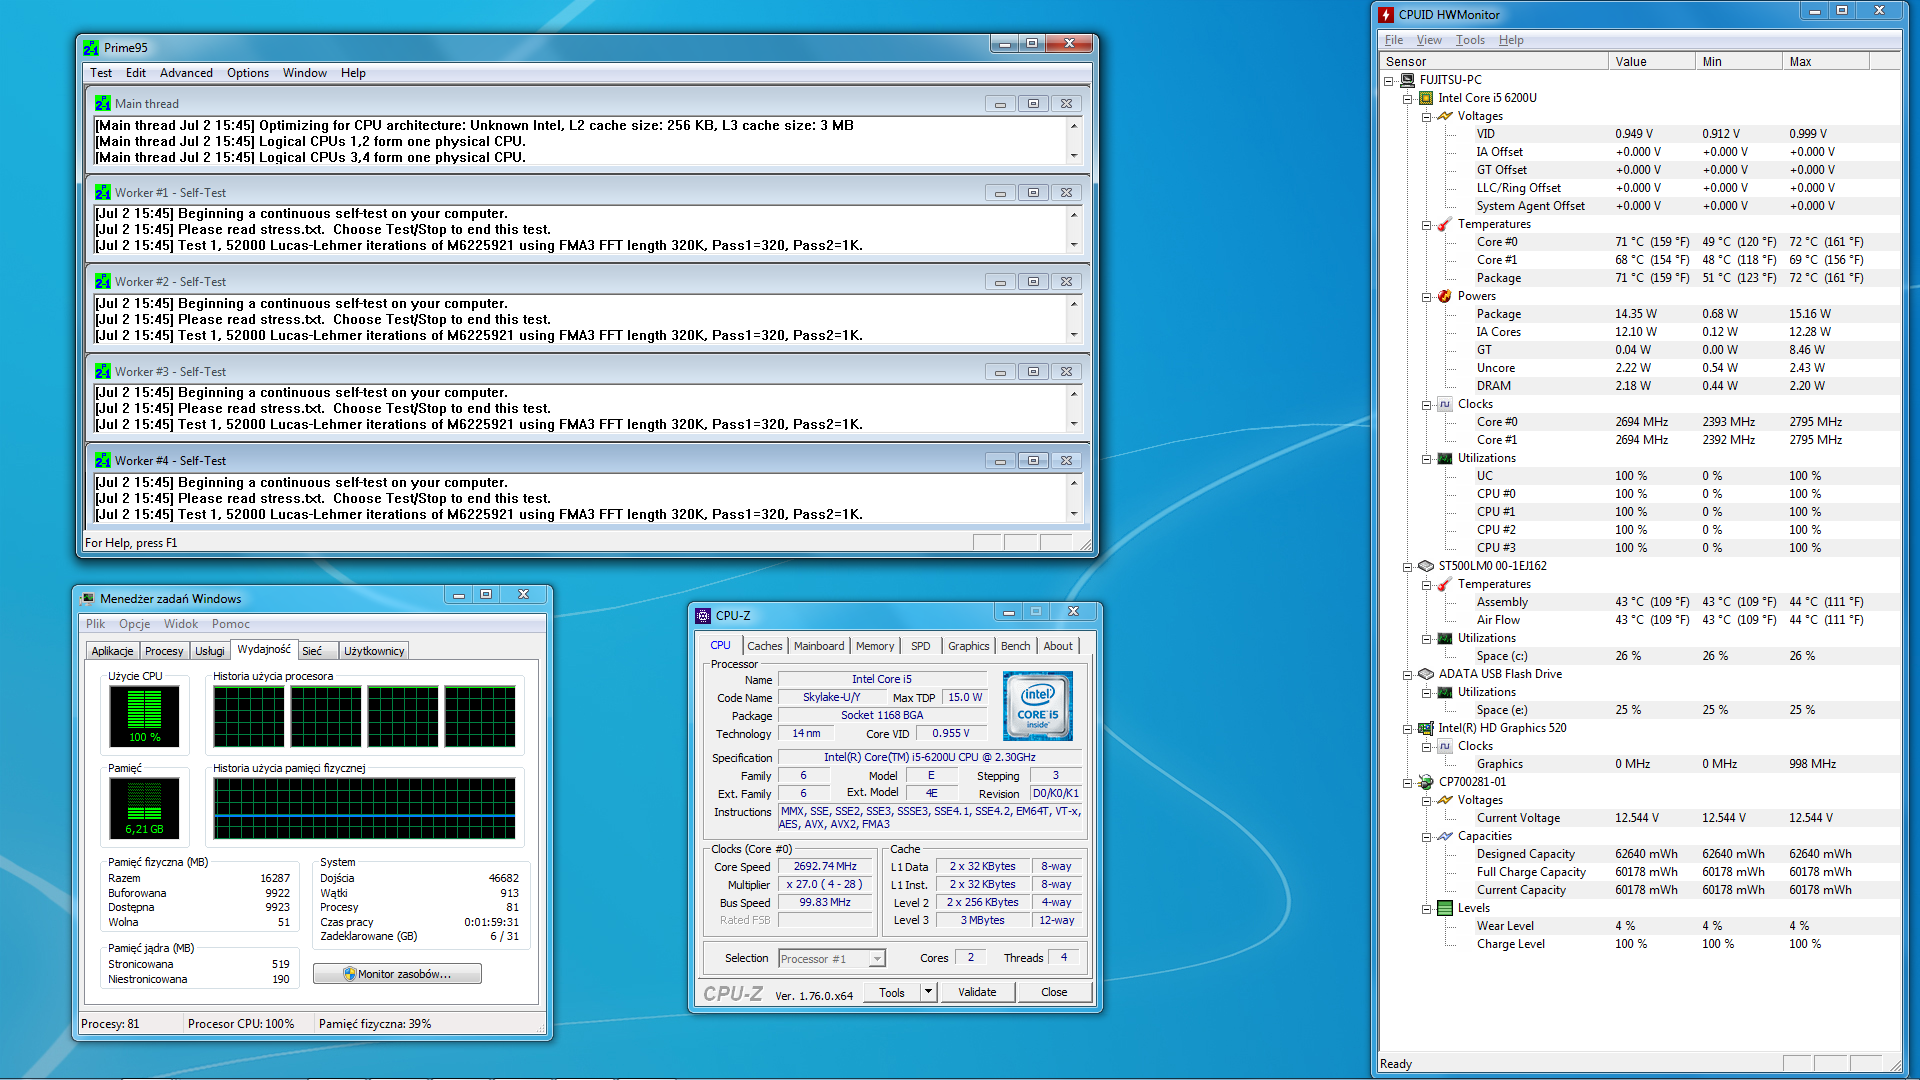Open the Użytkownicy tab in Task Manager
Image resolution: width=1920 pixels, height=1080 pixels.
(374, 651)
